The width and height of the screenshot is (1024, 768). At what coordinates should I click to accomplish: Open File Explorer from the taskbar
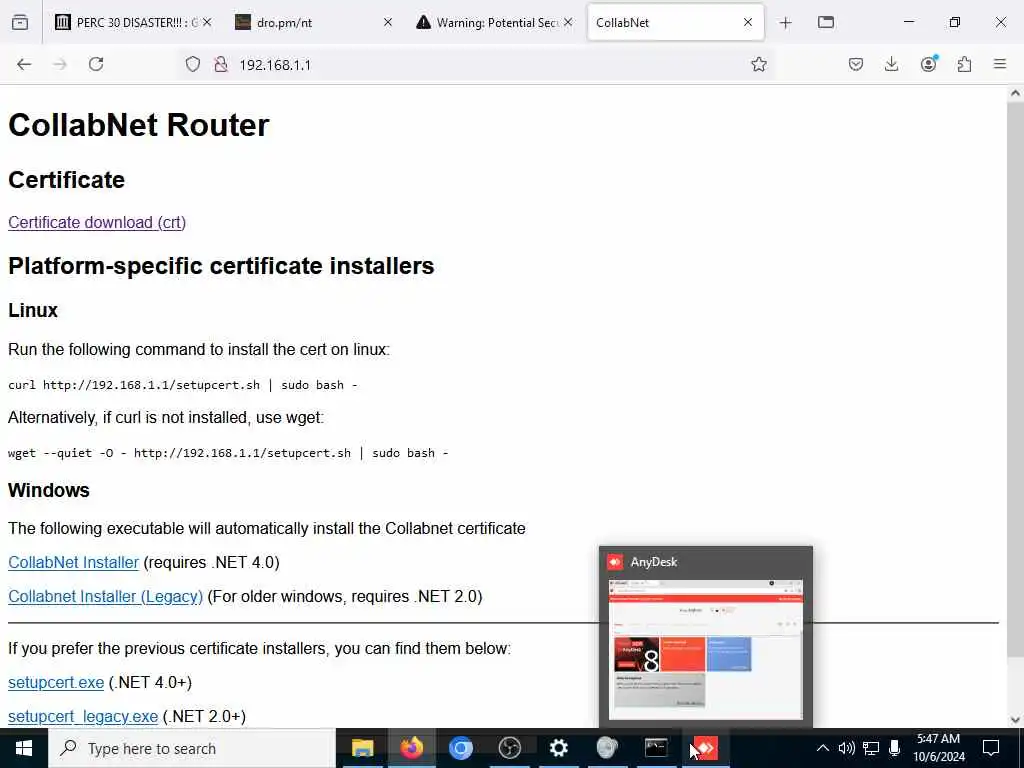click(x=362, y=748)
